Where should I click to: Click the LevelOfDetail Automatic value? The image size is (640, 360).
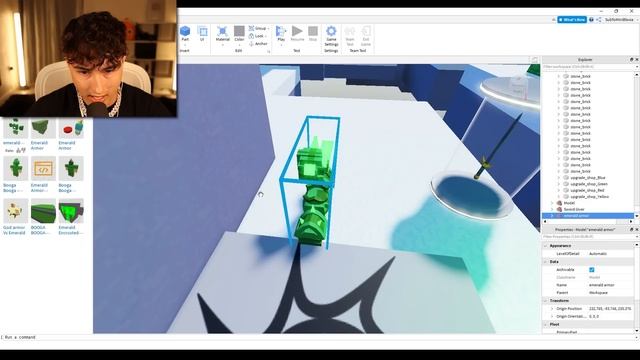[x=598, y=254]
